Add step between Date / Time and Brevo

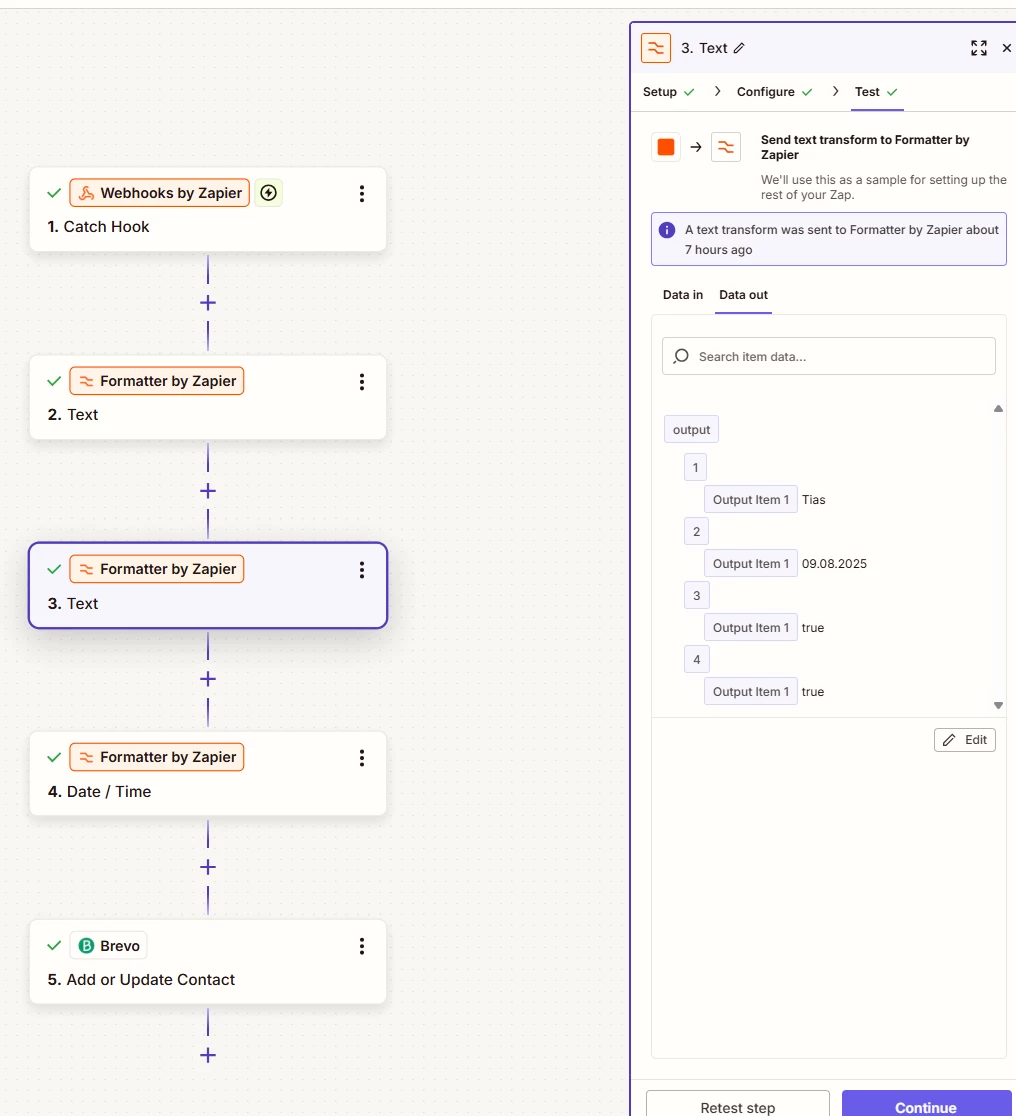pos(208,867)
